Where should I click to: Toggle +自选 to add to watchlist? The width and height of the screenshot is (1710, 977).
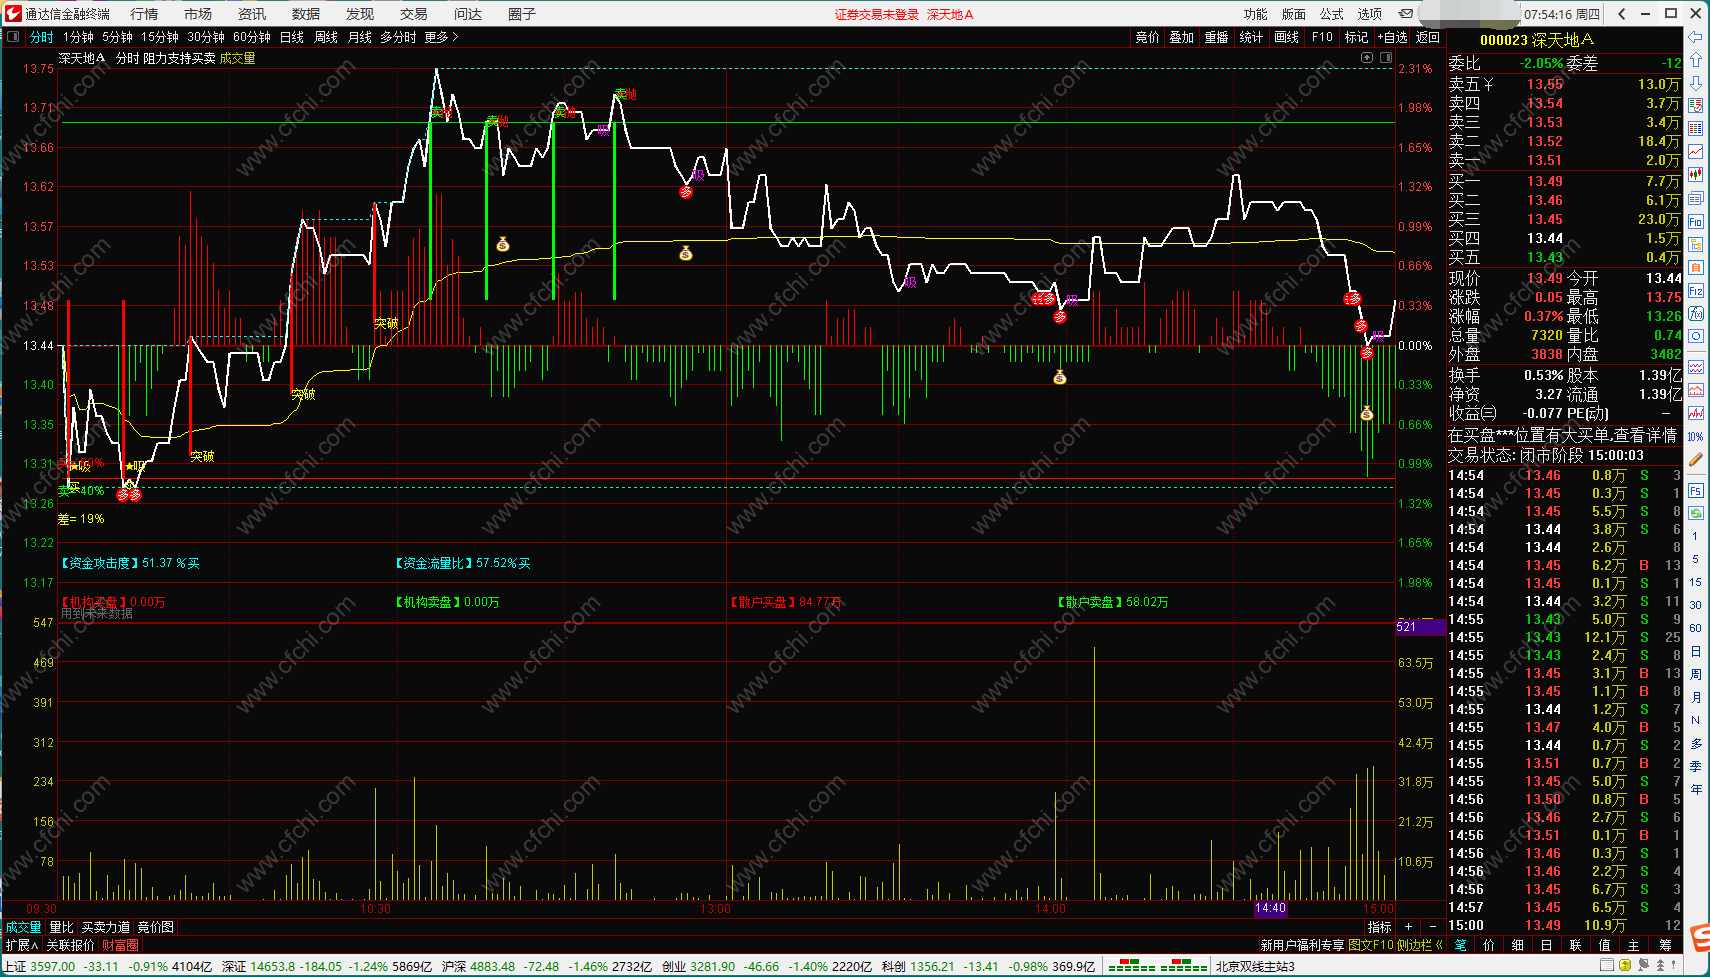click(1393, 37)
